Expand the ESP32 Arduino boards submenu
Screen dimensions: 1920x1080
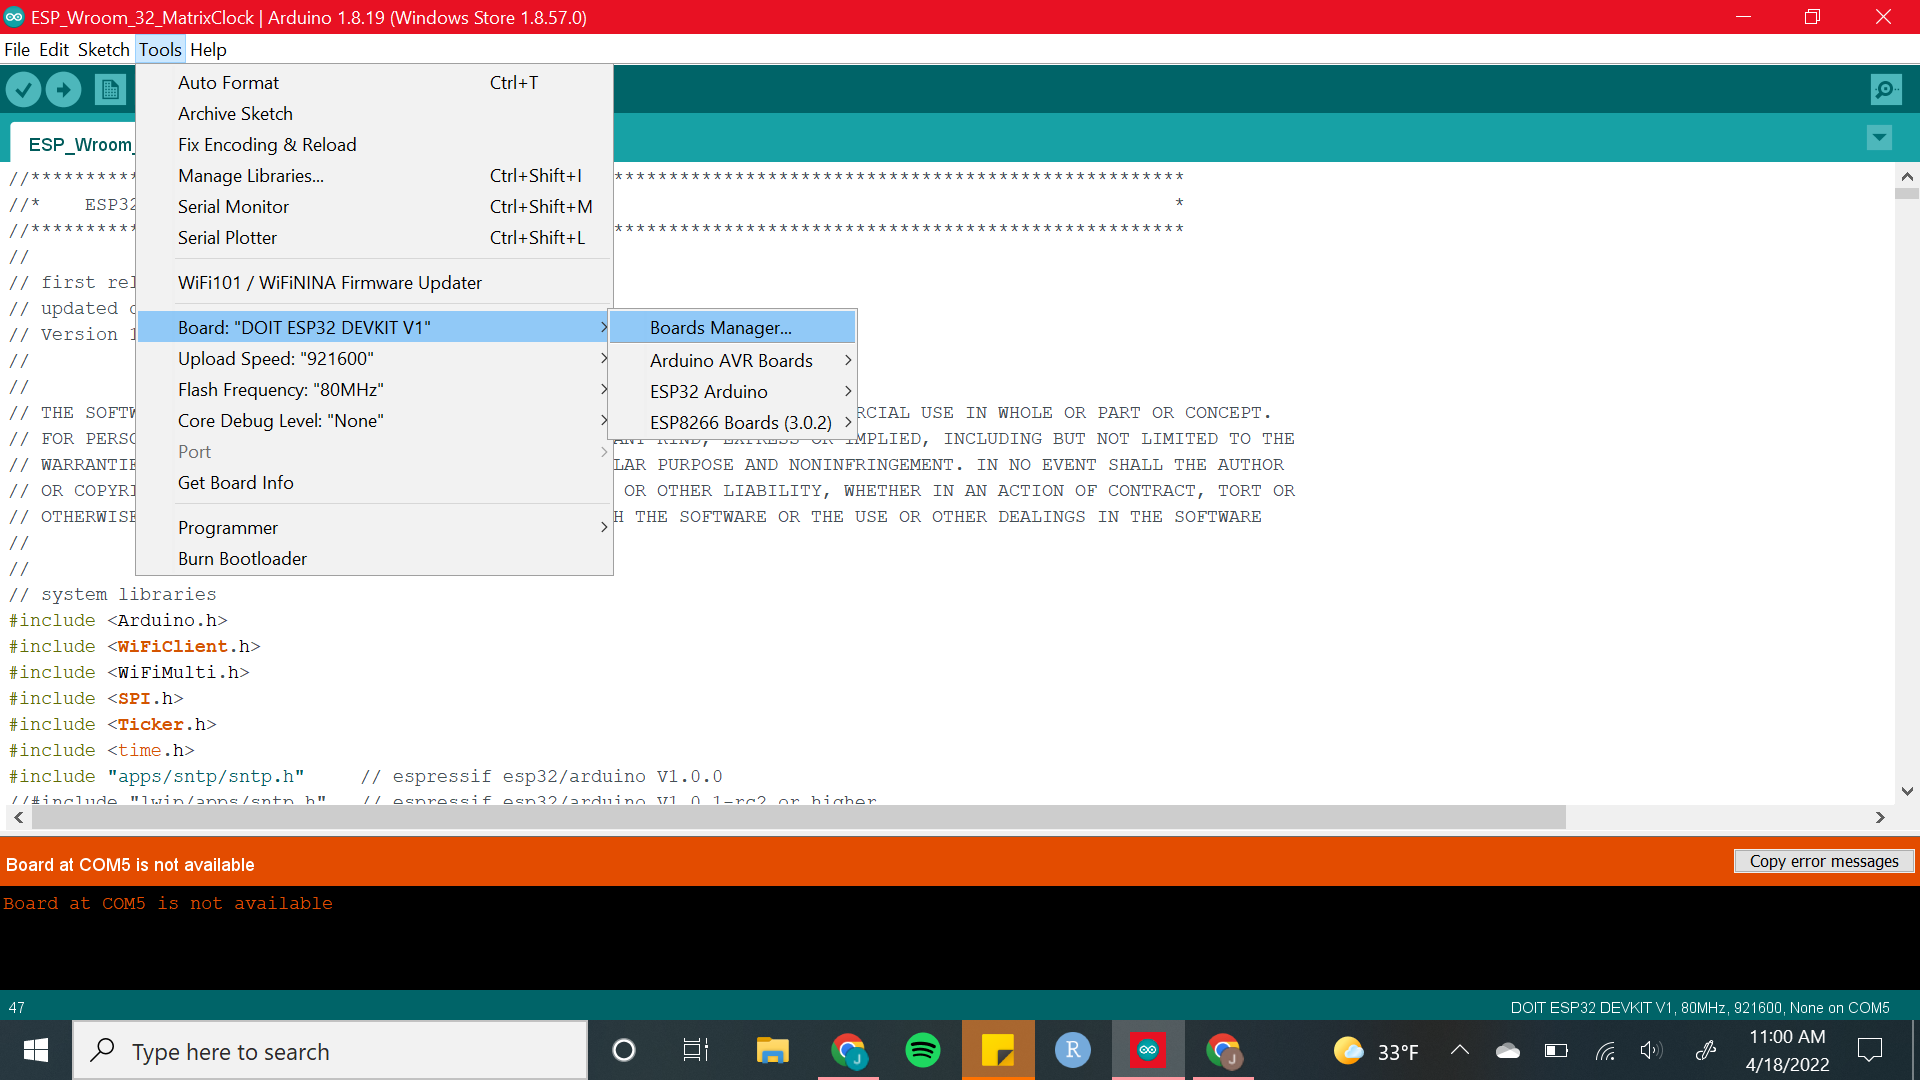(x=732, y=392)
